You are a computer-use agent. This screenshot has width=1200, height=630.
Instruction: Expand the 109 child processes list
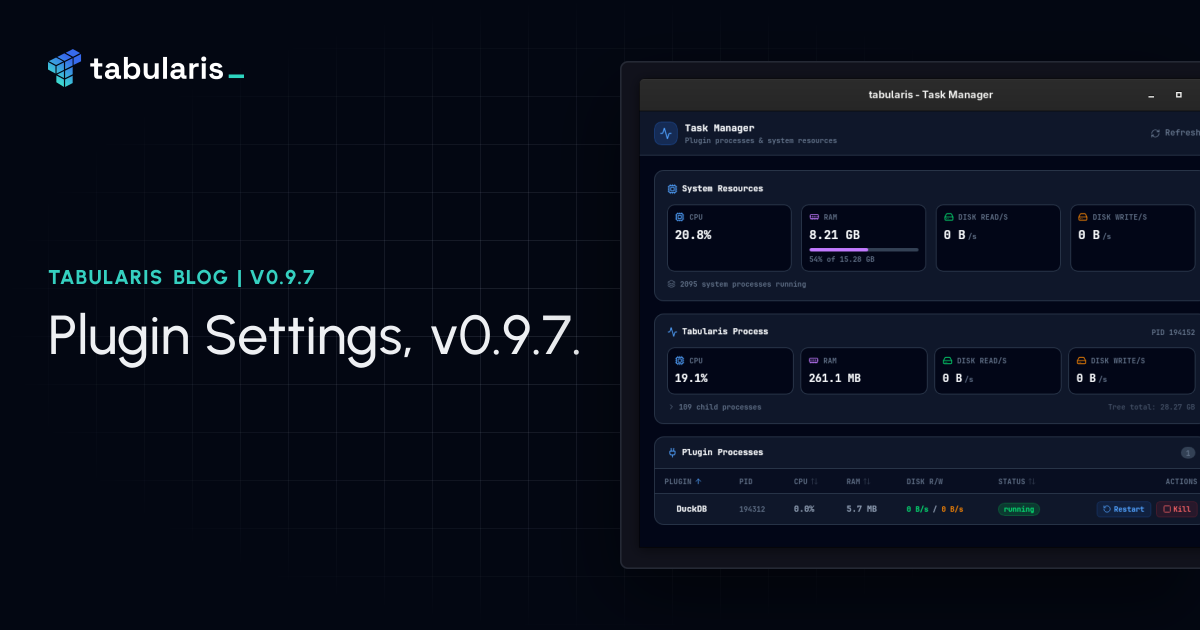[714, 407]
